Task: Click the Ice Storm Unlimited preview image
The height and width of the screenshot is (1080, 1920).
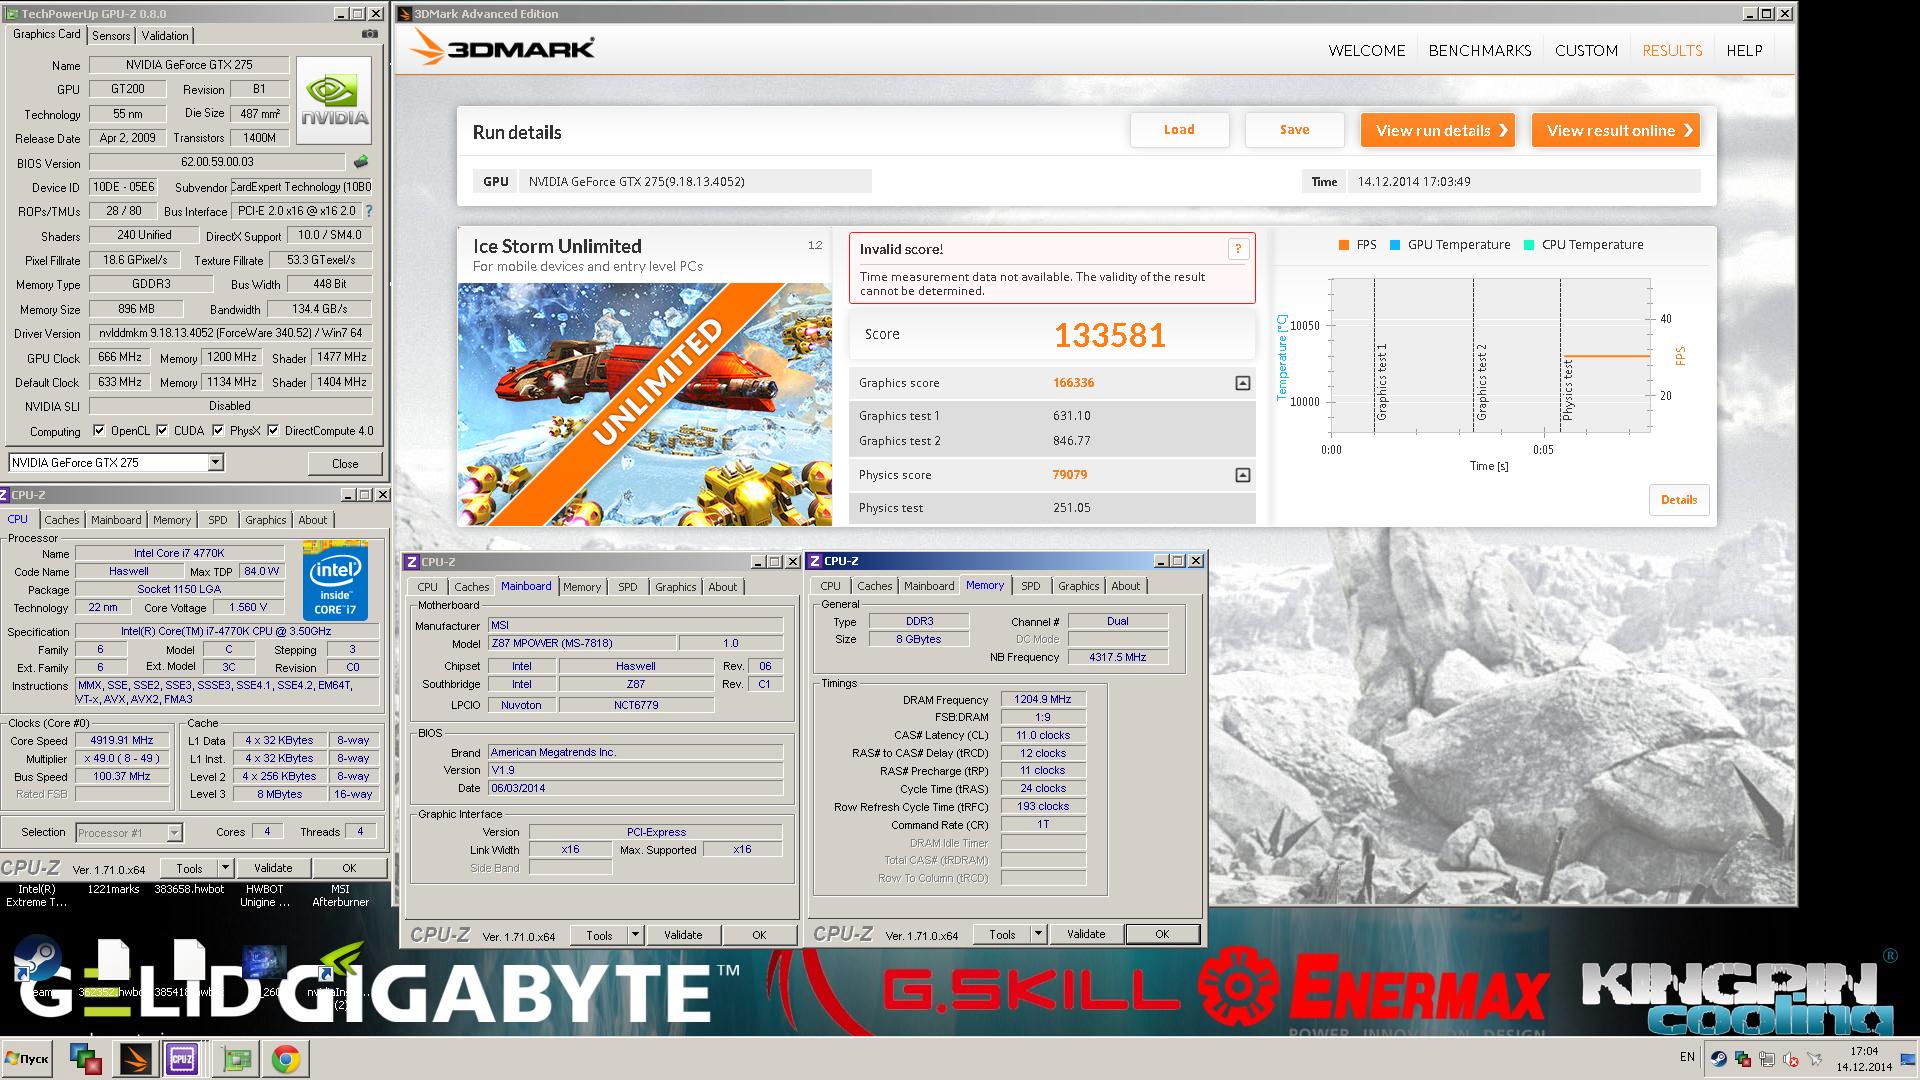Action: pos(645,404)
